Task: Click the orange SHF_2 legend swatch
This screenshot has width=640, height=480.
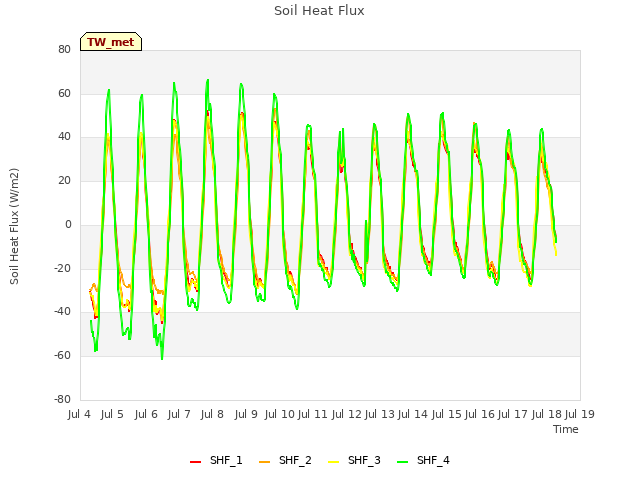Action: coord(264,462)
